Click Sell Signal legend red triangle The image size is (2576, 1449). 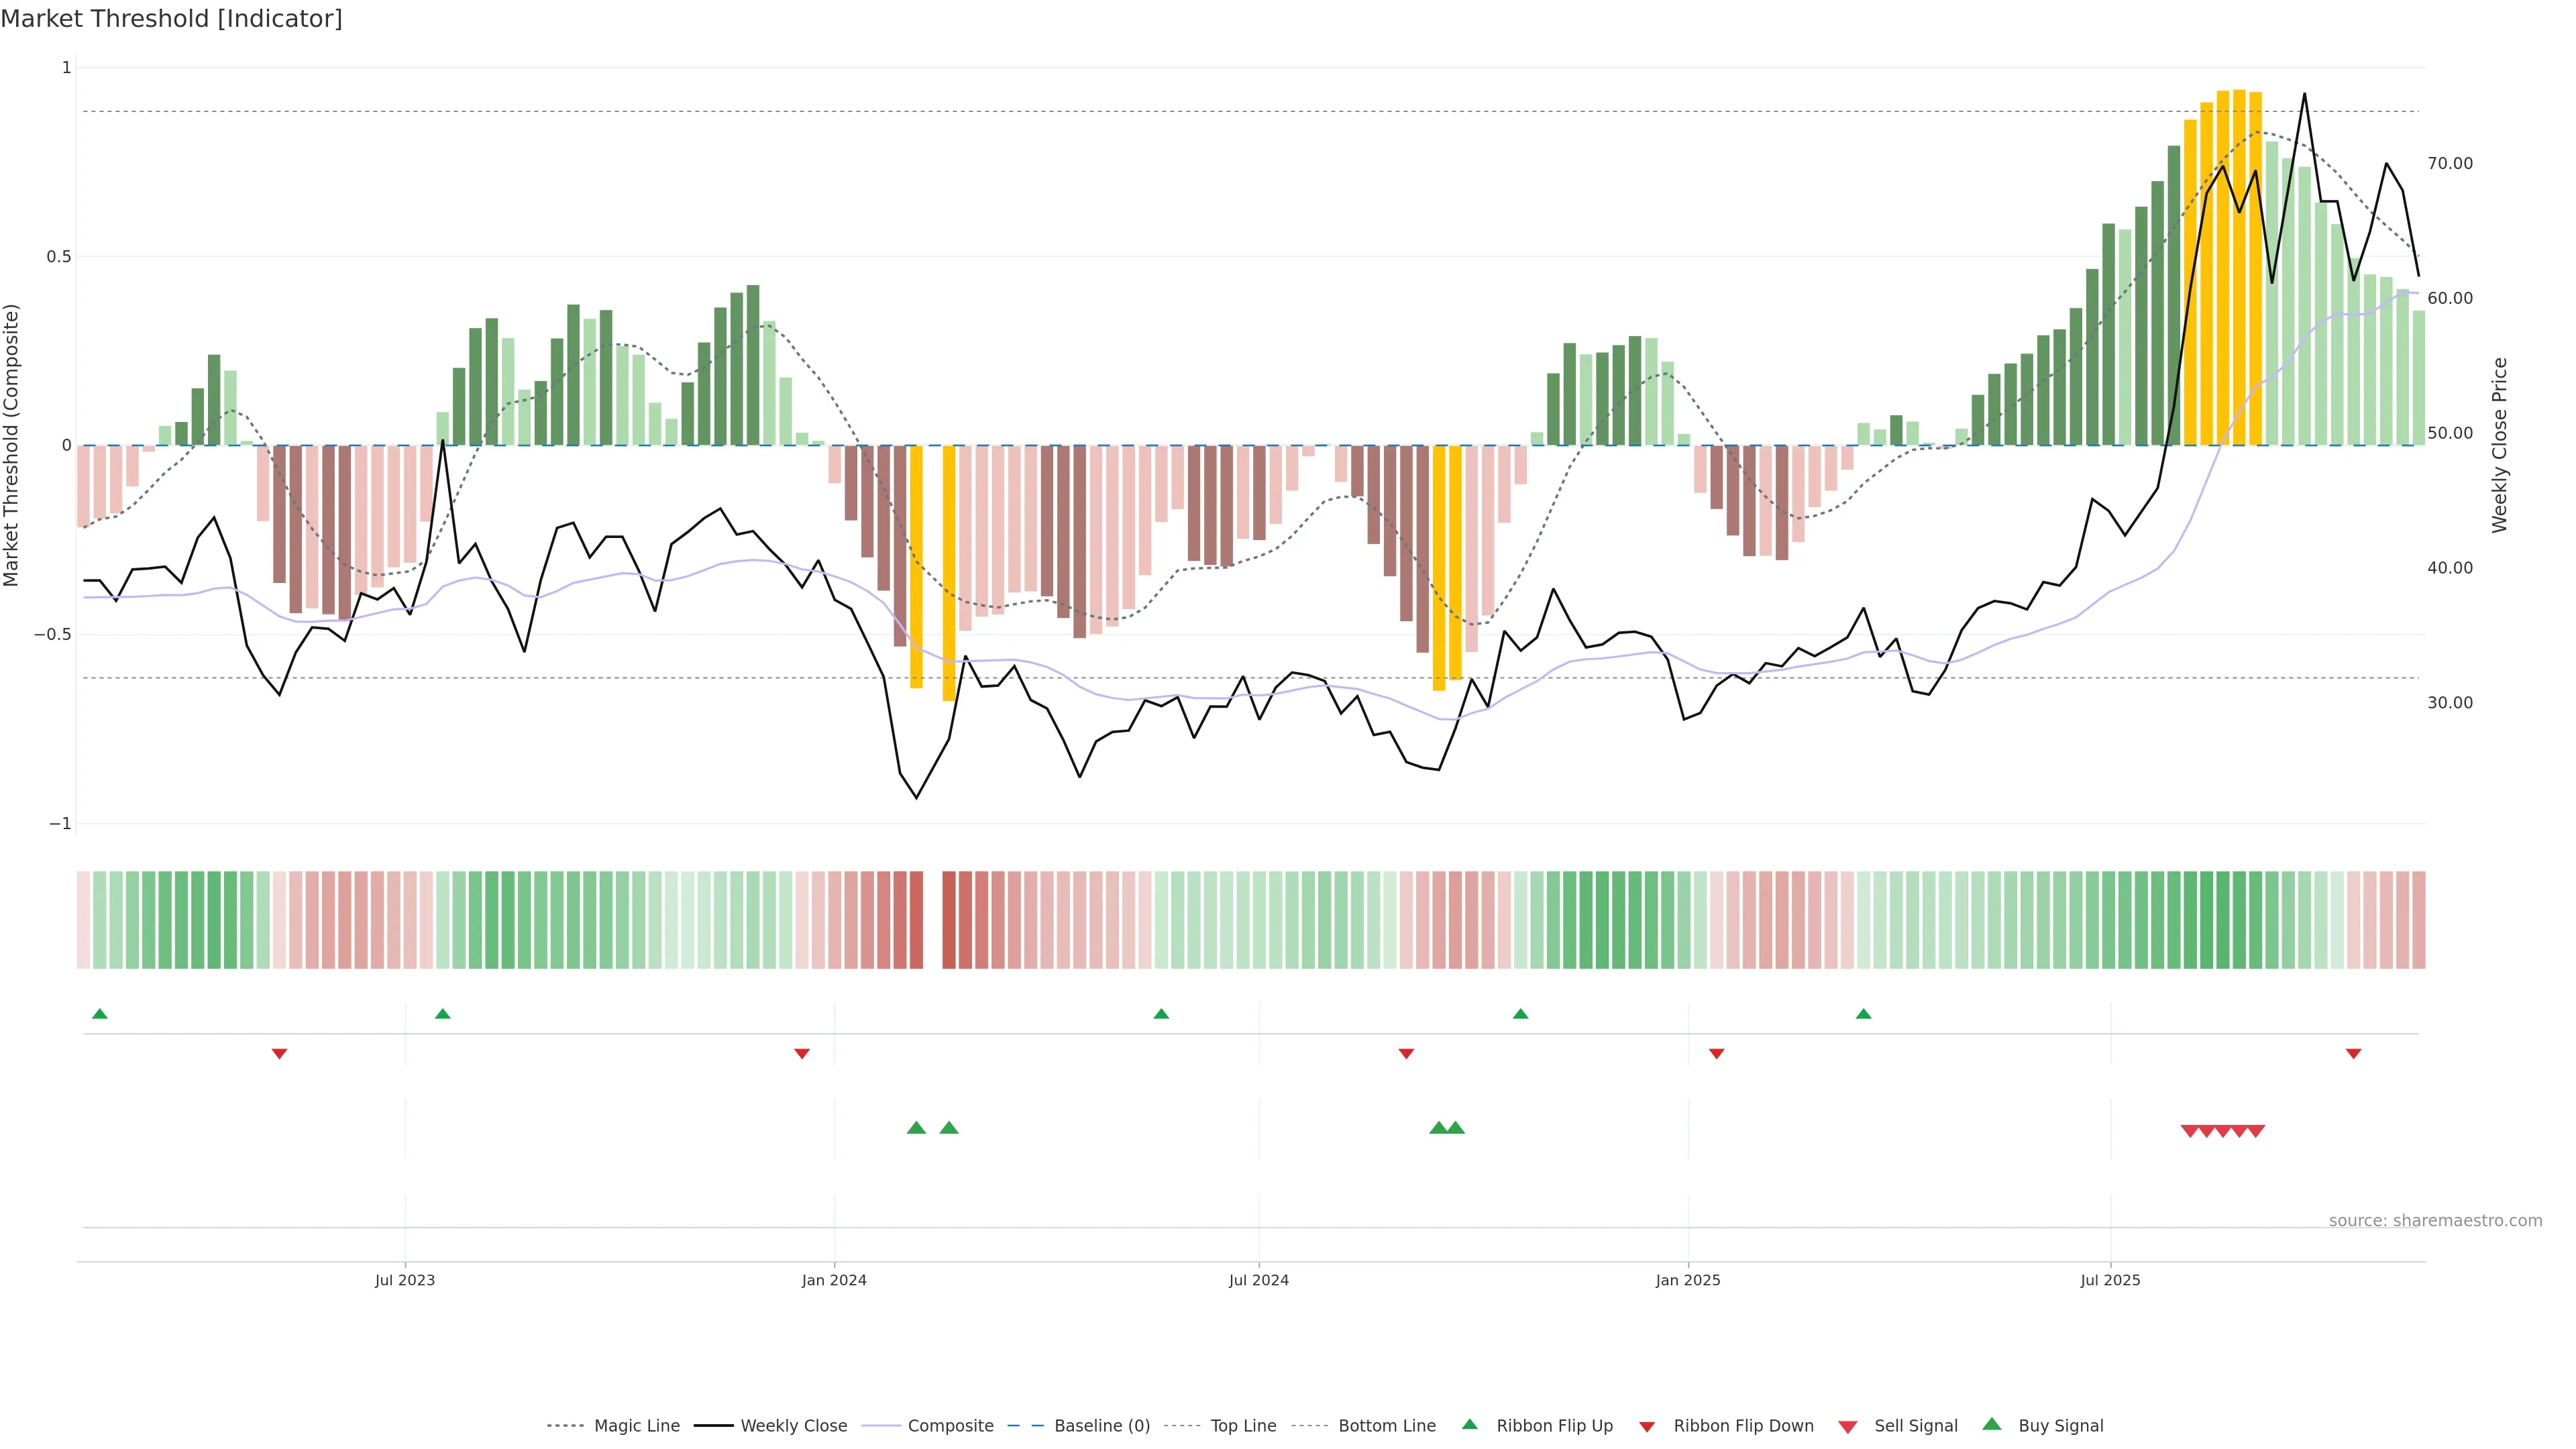tap(1848, 1426)
